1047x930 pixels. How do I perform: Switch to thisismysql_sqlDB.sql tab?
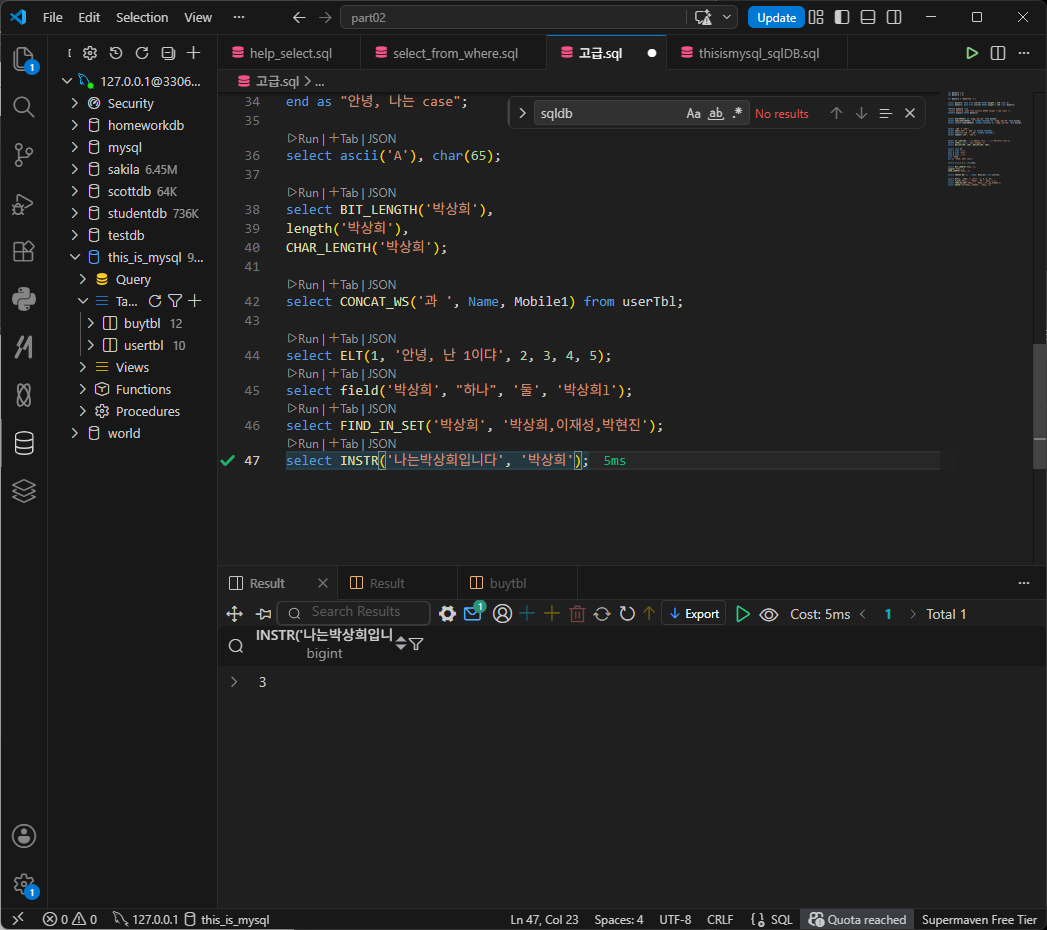point(757,53)
